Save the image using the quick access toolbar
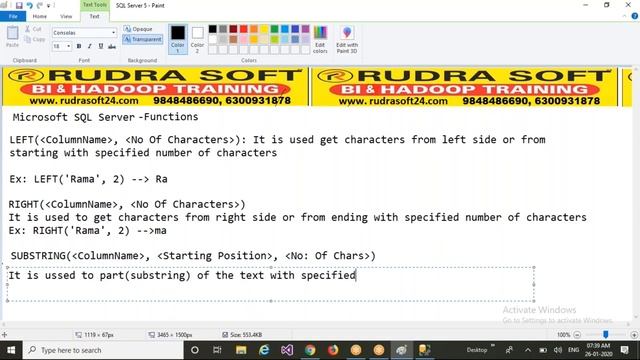 coord(19,5)
